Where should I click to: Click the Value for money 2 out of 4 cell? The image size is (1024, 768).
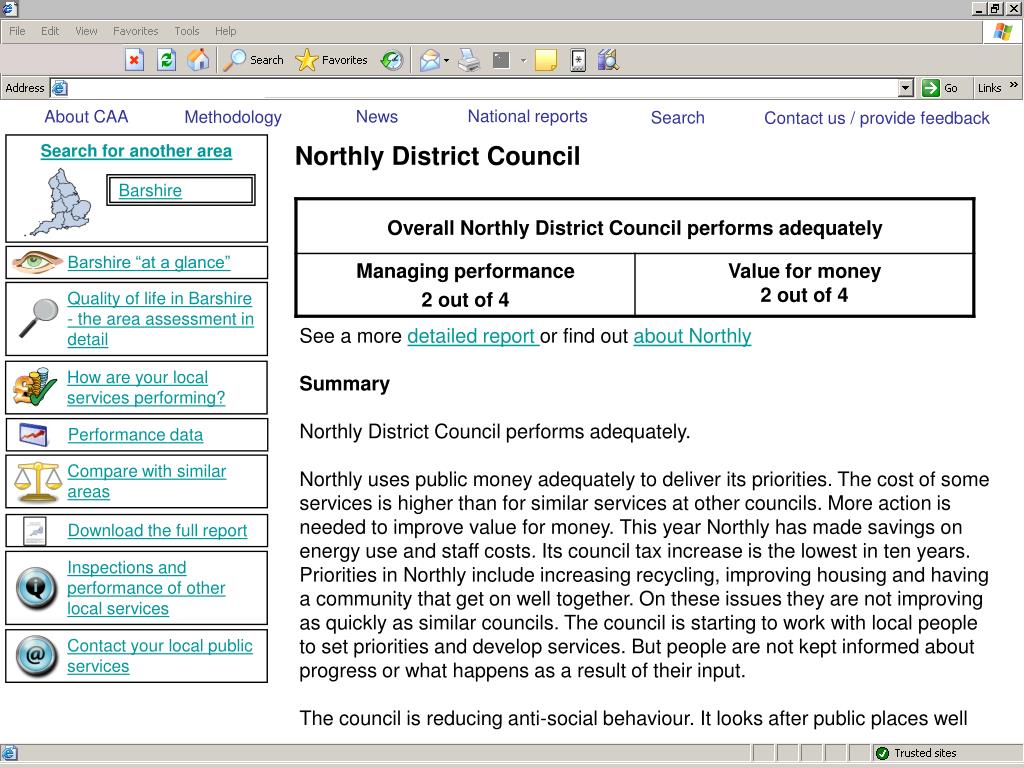805,283
